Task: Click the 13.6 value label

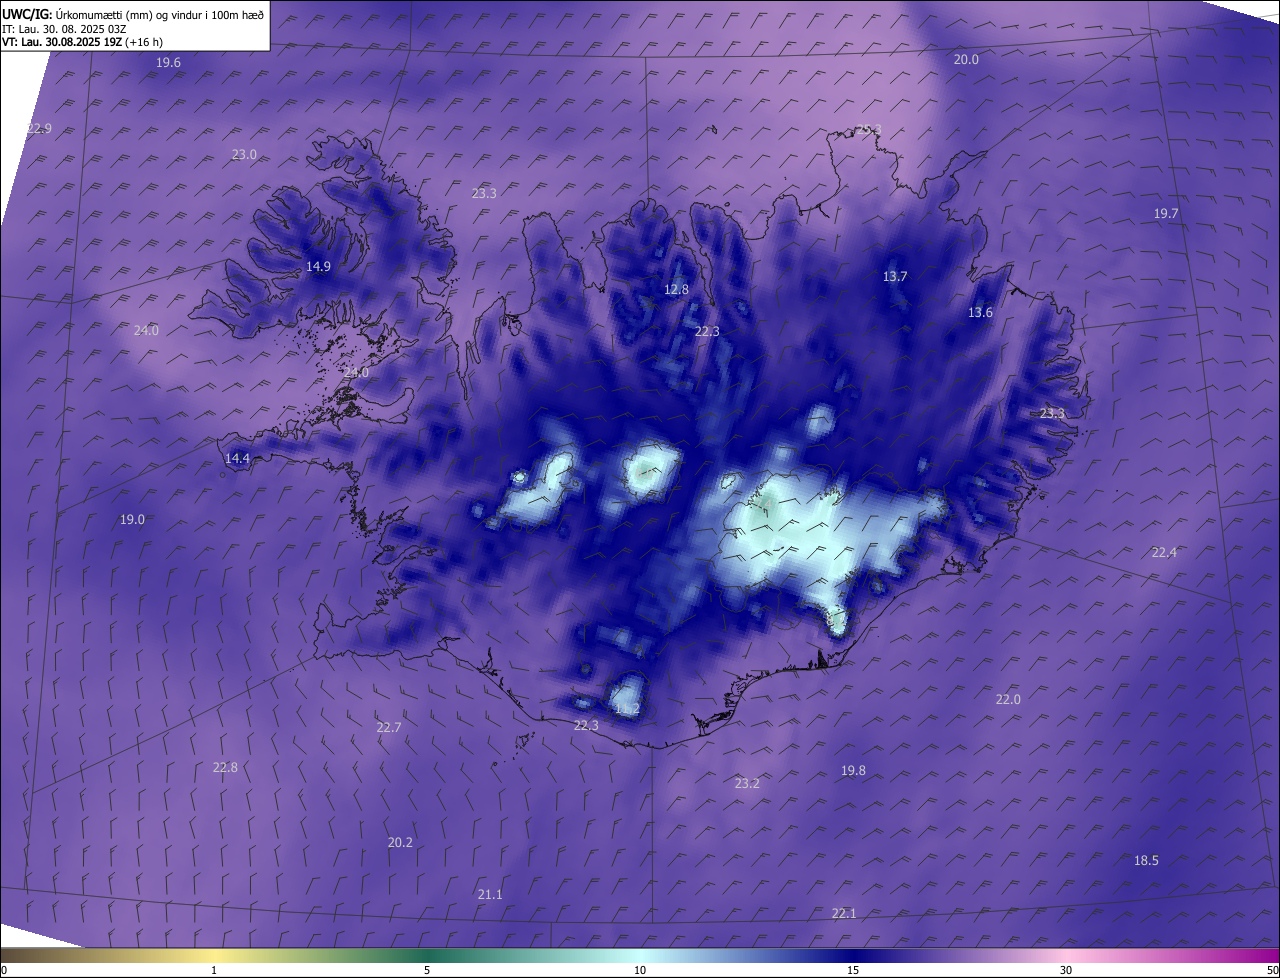Action: coord(980,313)
